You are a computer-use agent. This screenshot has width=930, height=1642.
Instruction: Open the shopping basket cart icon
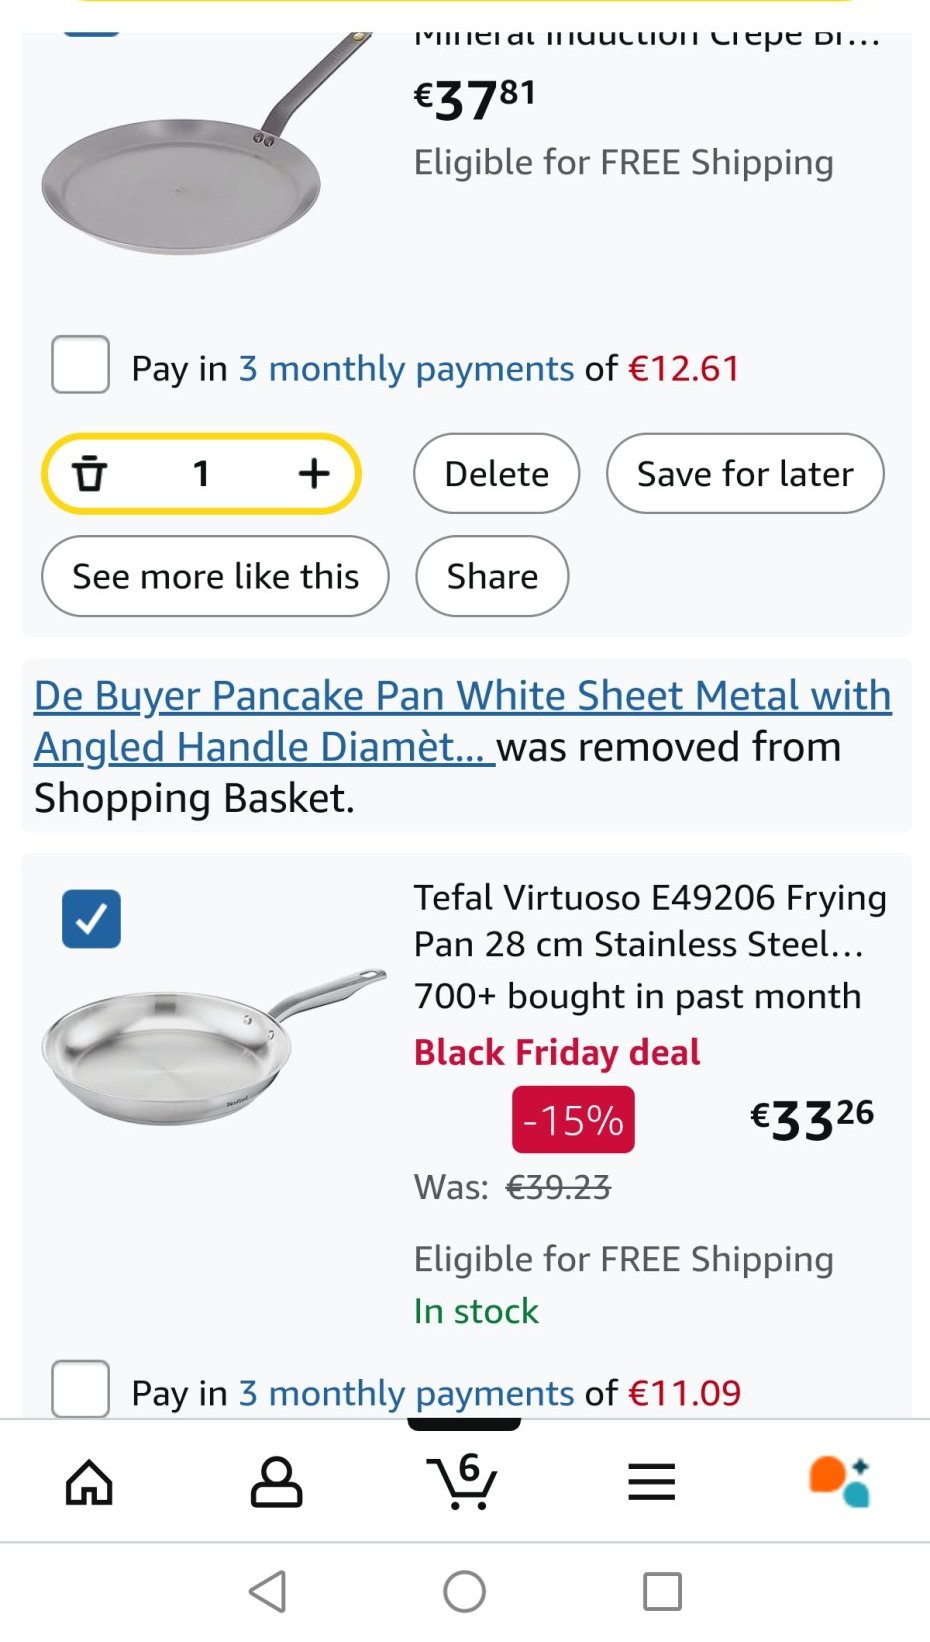pyautogui.click(x=462, y=1481)
